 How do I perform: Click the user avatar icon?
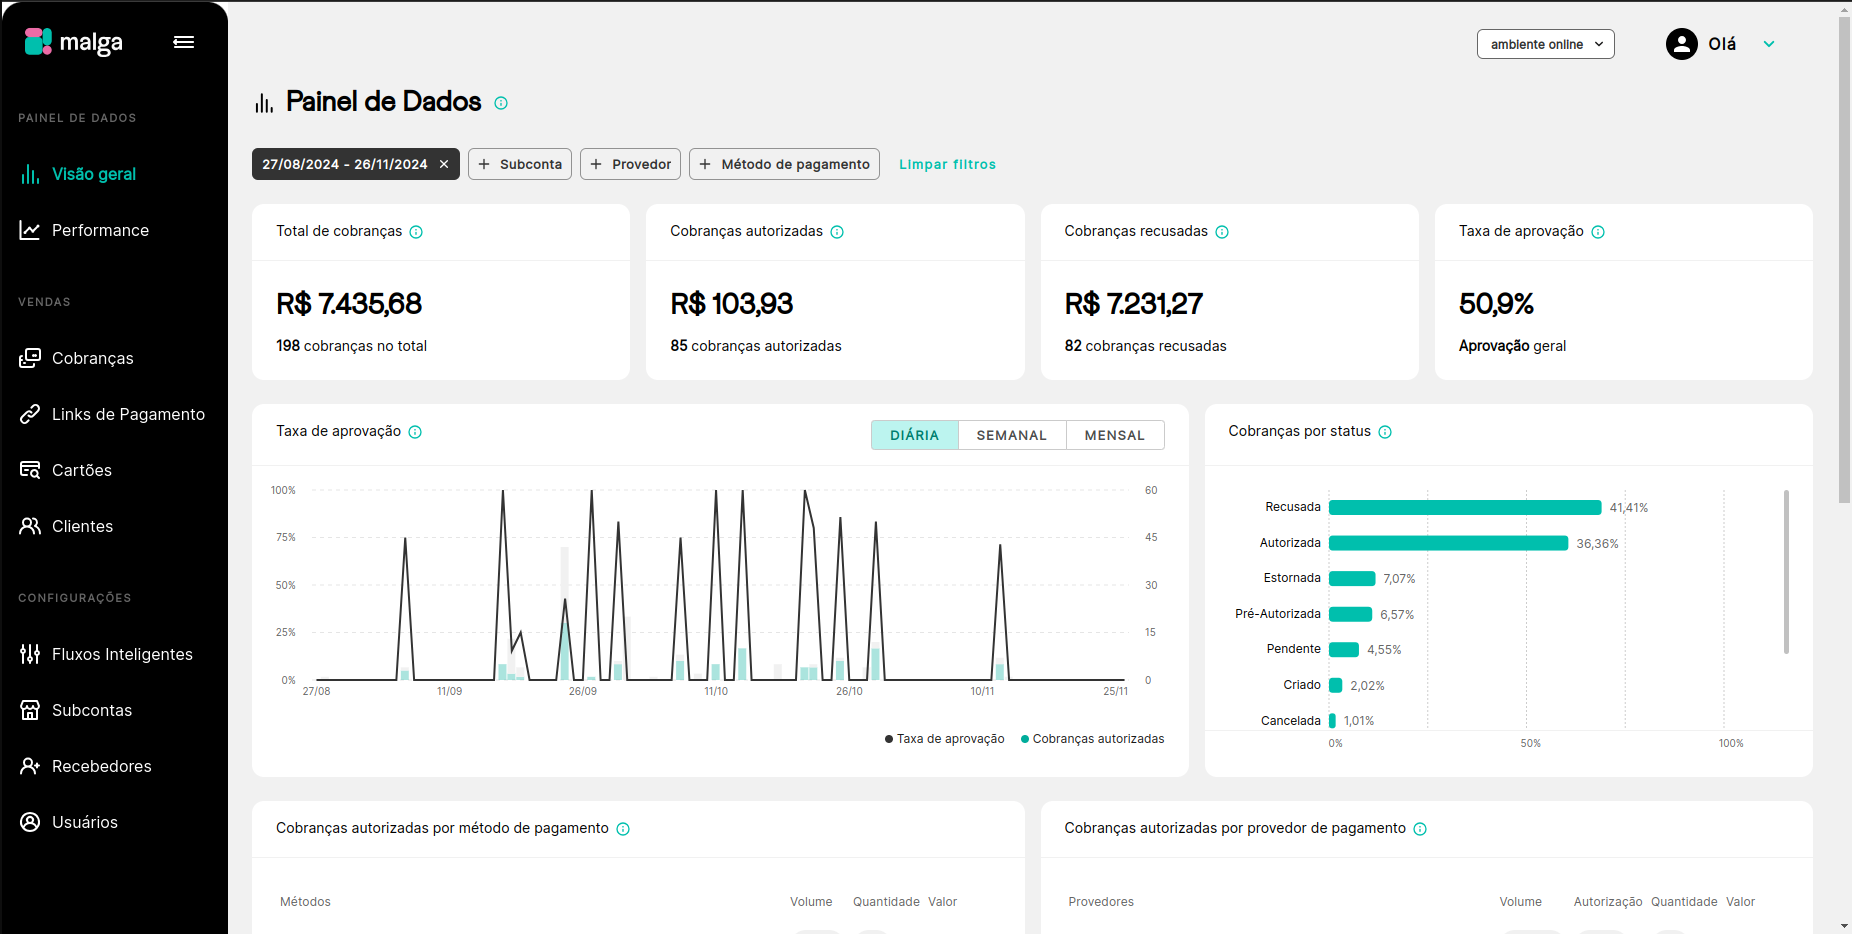pos(1682,44)
